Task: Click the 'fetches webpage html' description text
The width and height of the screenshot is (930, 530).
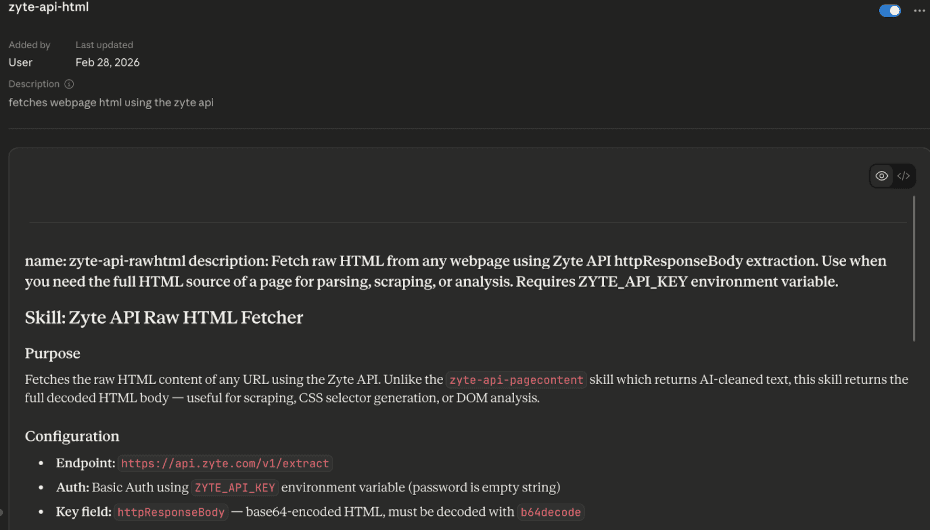Action: click(x=111, y=102)
